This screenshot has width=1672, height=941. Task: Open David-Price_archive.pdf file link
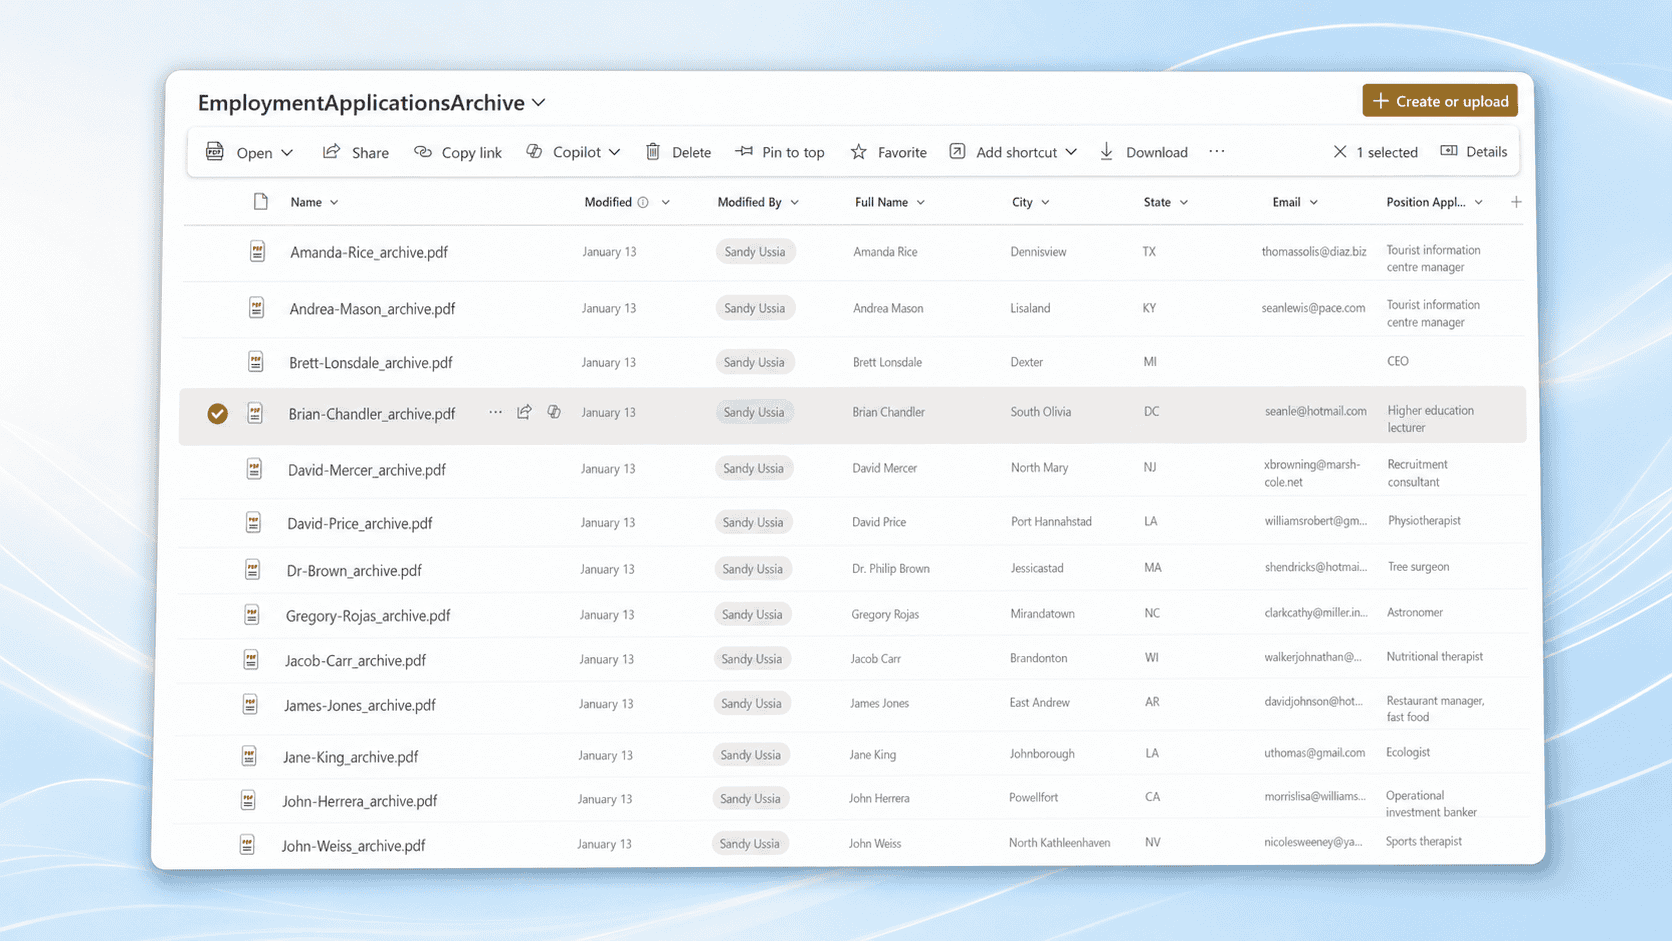[x=360, y=523]
